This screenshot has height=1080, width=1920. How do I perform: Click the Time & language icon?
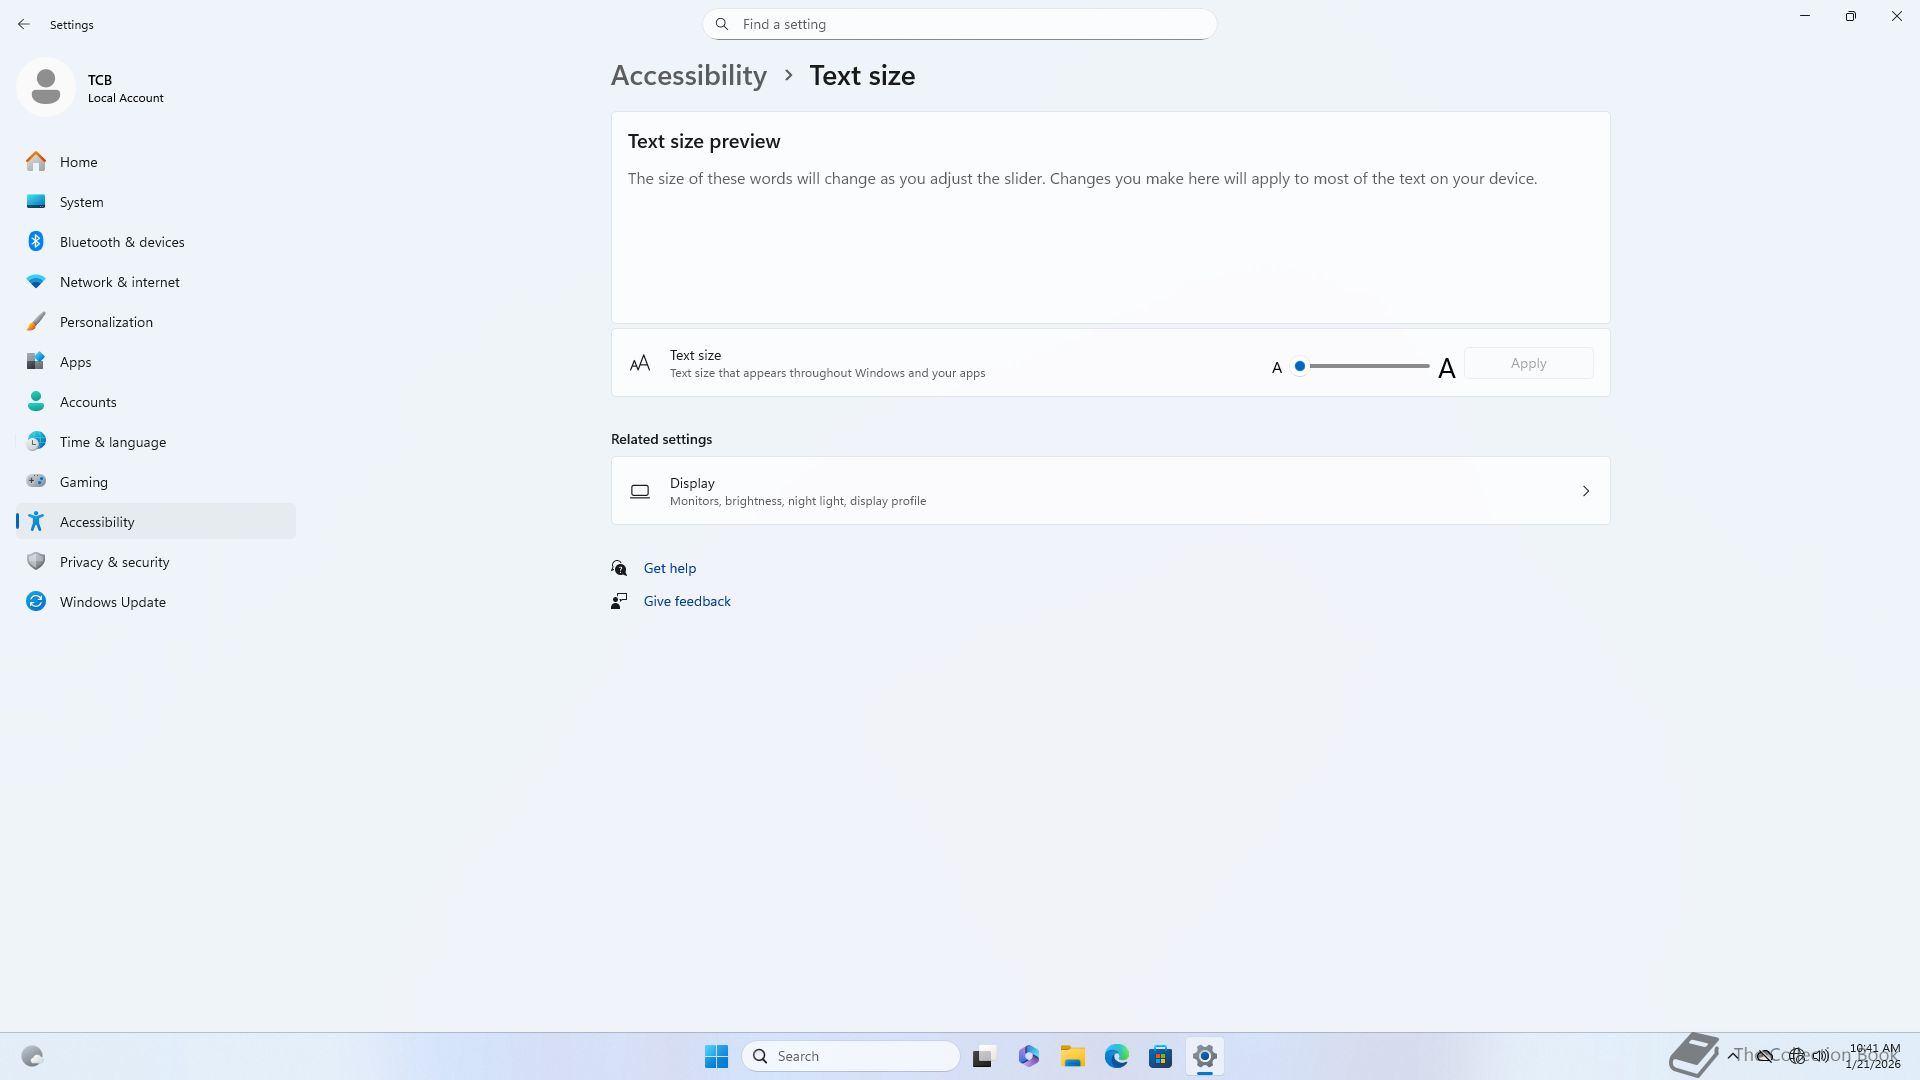click(36, 442)
